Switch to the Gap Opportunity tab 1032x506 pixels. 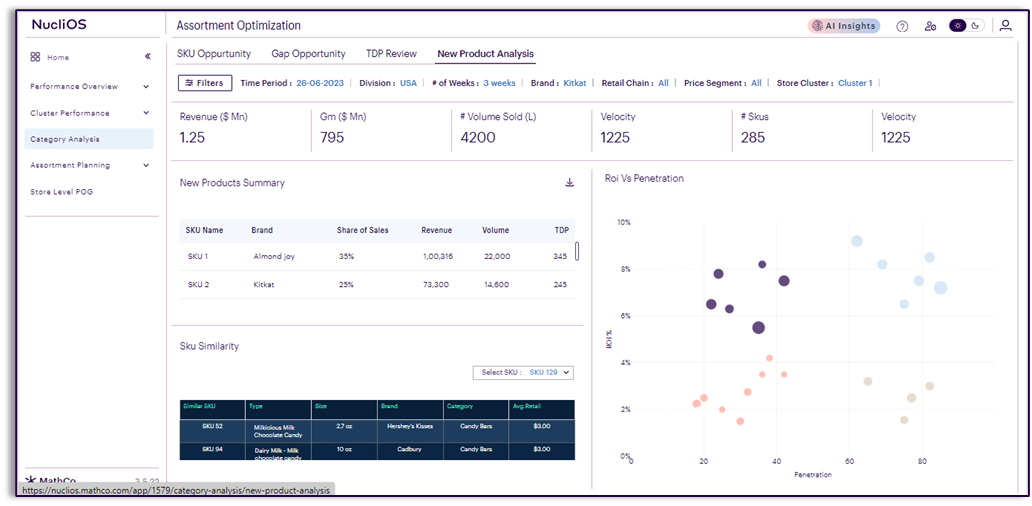(x=308, y=54)
